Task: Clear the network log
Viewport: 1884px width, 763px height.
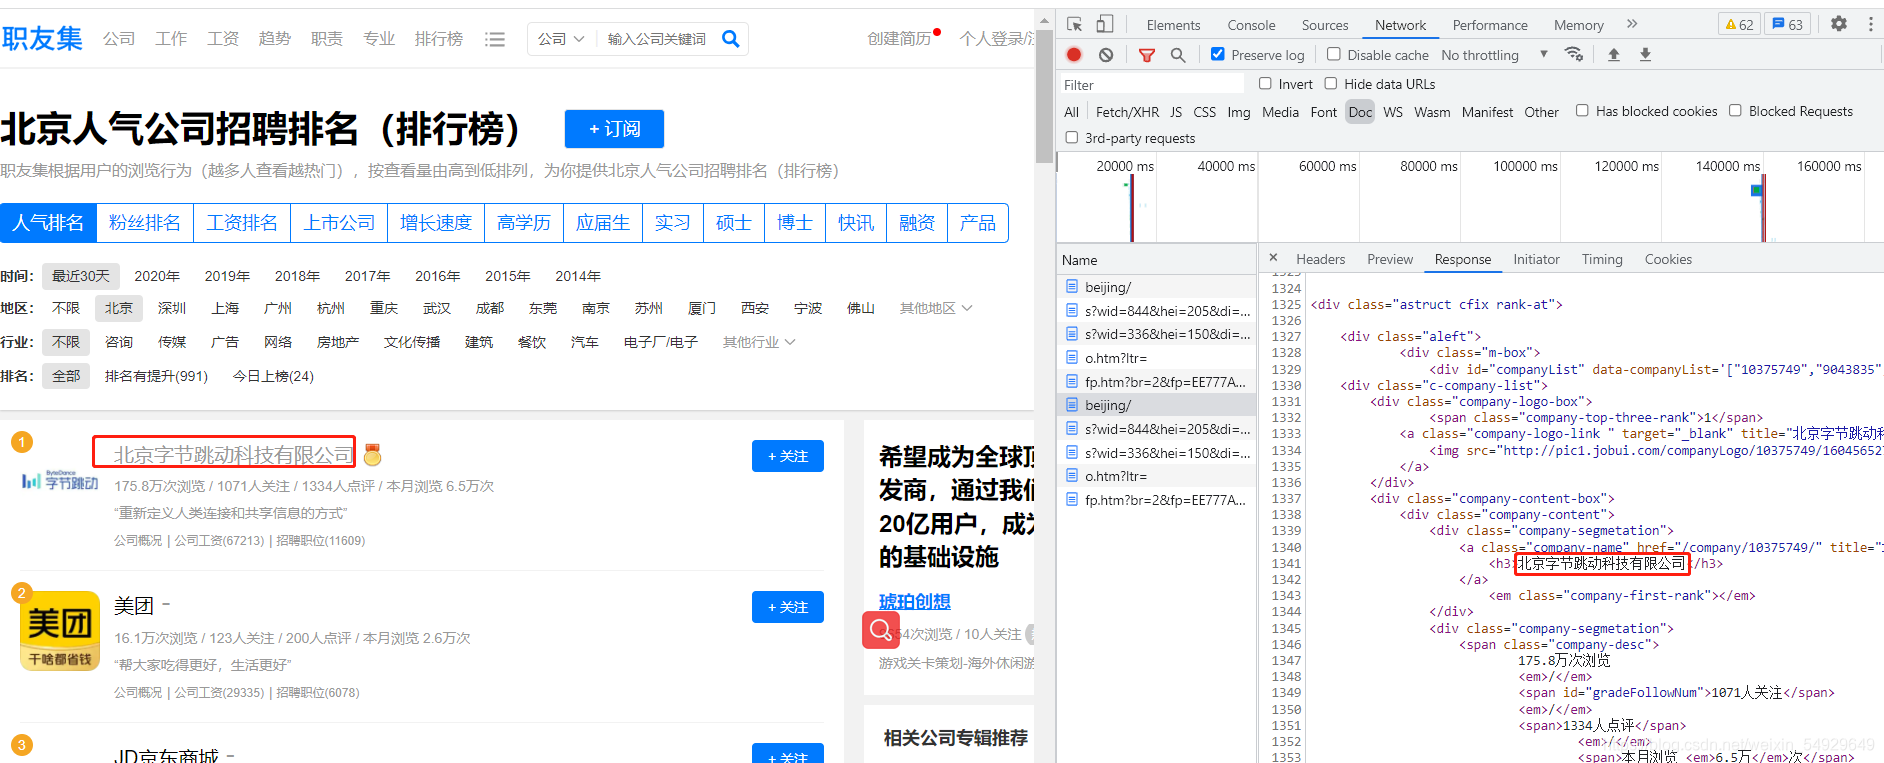Action: [1106, 55]
